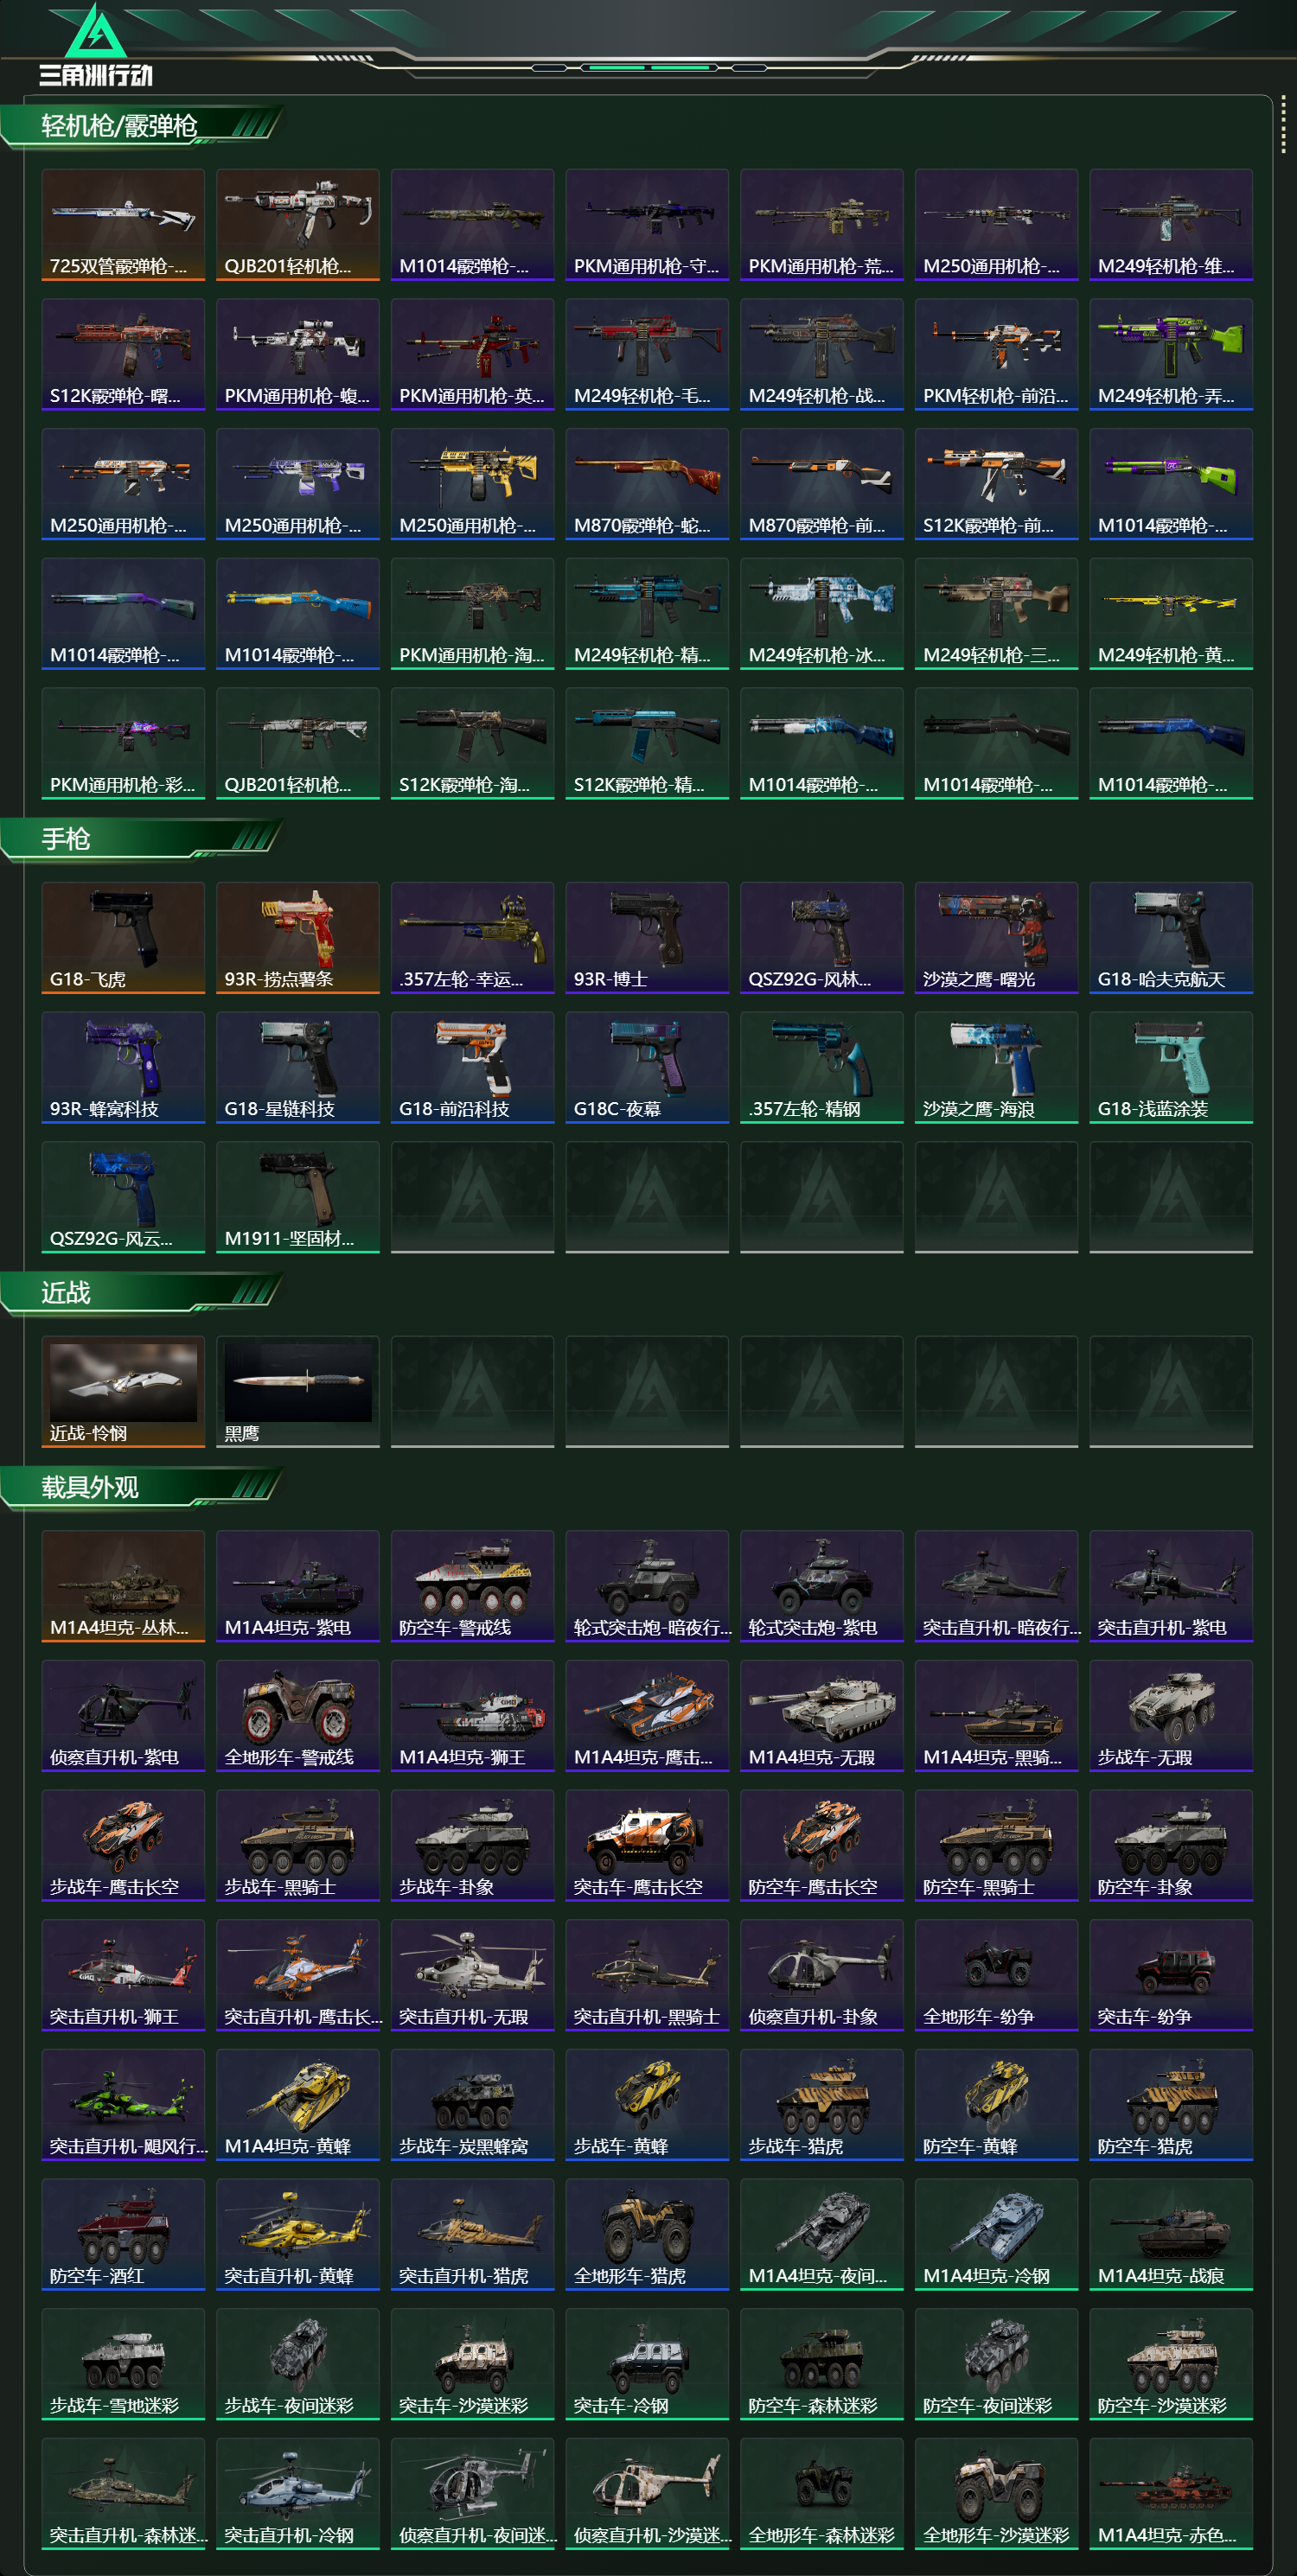Image resolution: width=1297 pixels, height=2576 pixels.
Task: Pick the .357左轮-精钢 revolver skin
Action: coord(822,1067)
